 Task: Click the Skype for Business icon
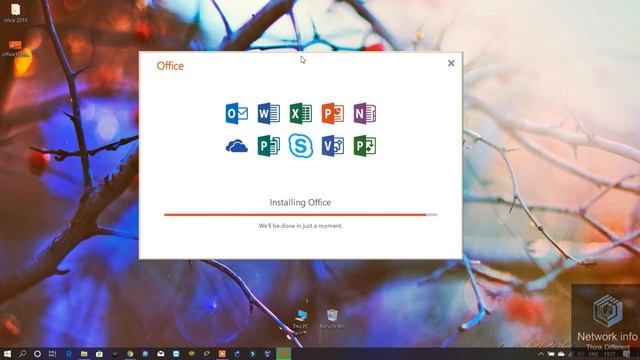coord(301,146)
